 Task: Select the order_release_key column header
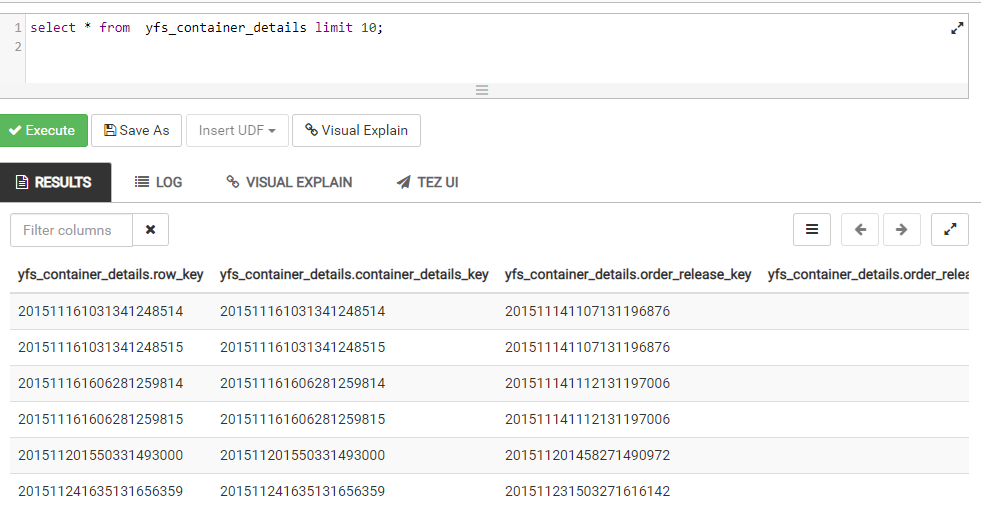(x=628, y=275)
